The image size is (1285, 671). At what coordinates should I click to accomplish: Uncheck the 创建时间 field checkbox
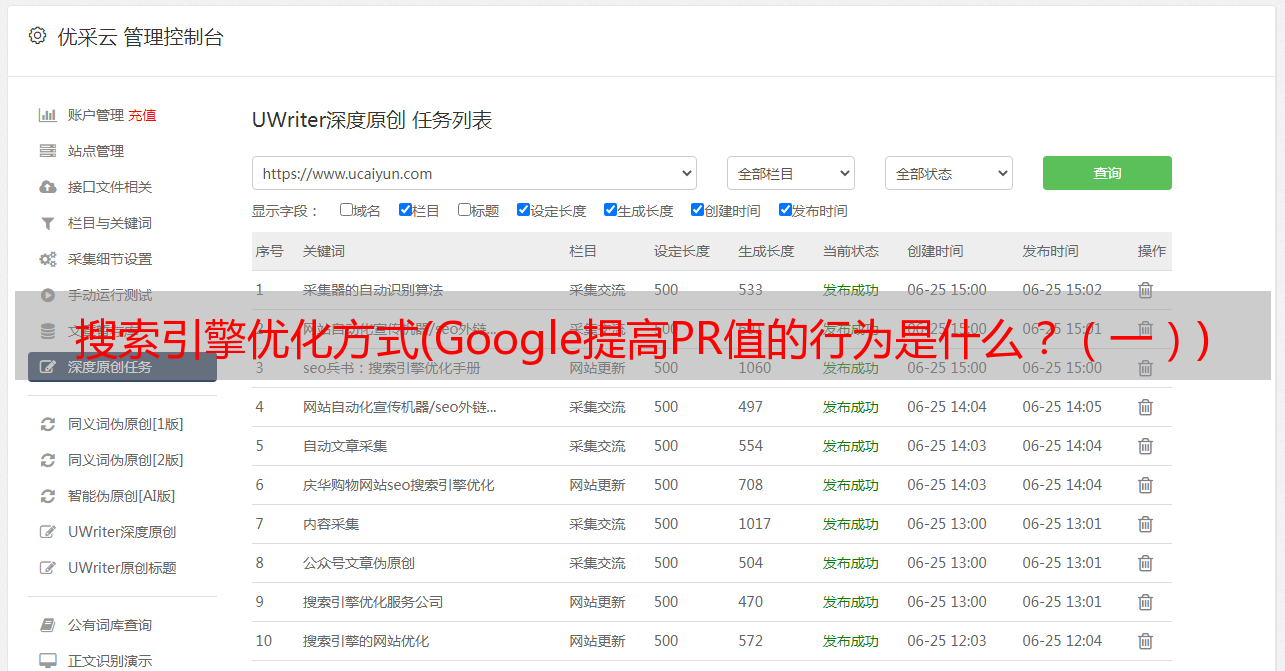[x=697, y=210]
